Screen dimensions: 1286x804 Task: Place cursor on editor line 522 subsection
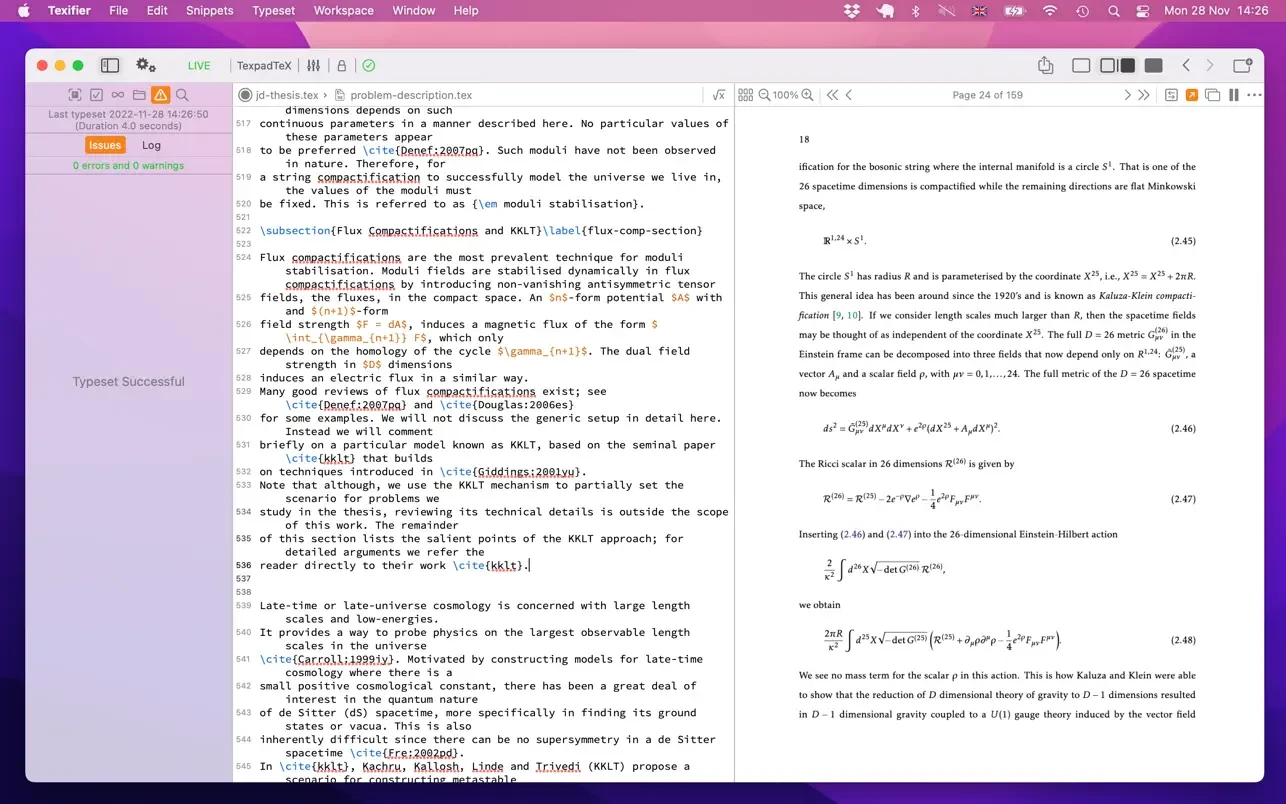[481, 231]
